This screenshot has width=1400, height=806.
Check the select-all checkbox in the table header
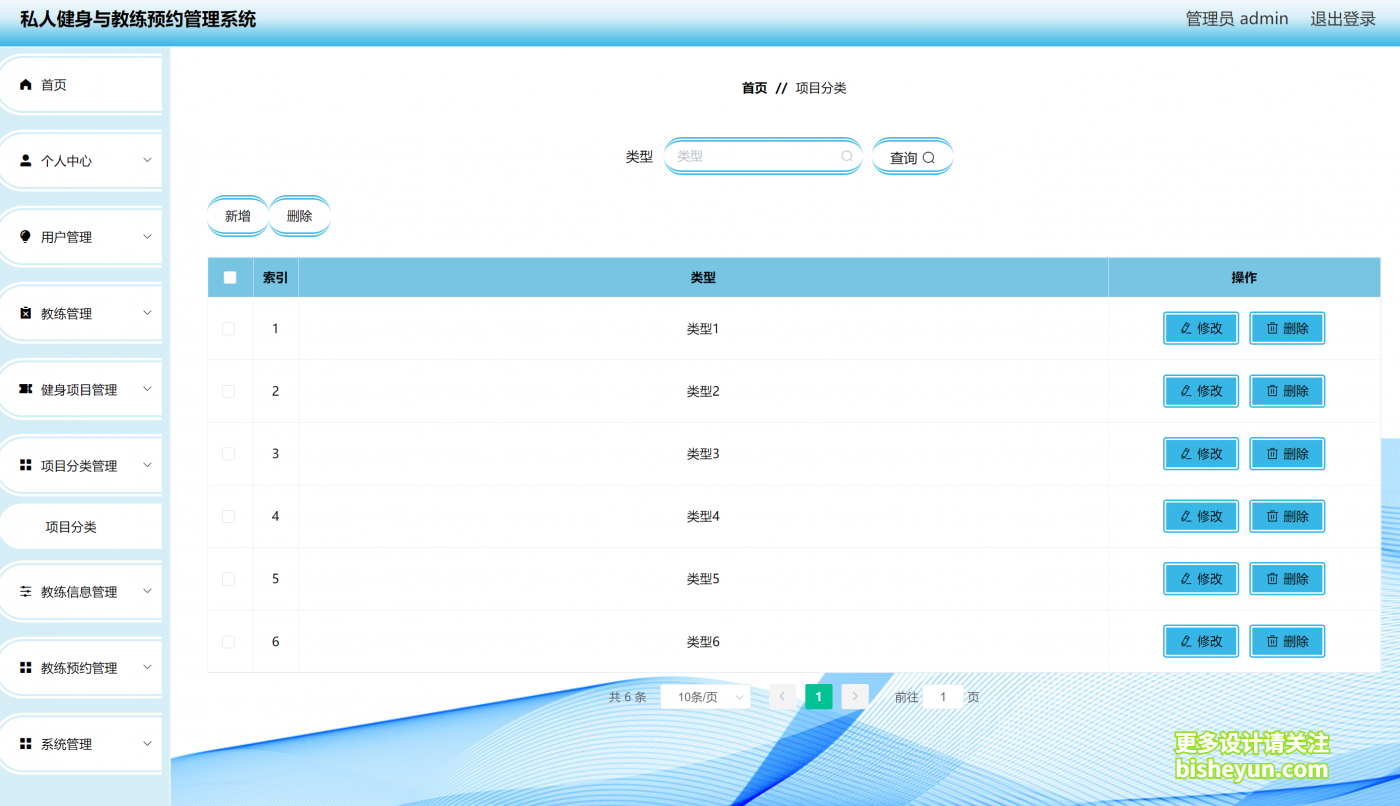pos(229,277)
